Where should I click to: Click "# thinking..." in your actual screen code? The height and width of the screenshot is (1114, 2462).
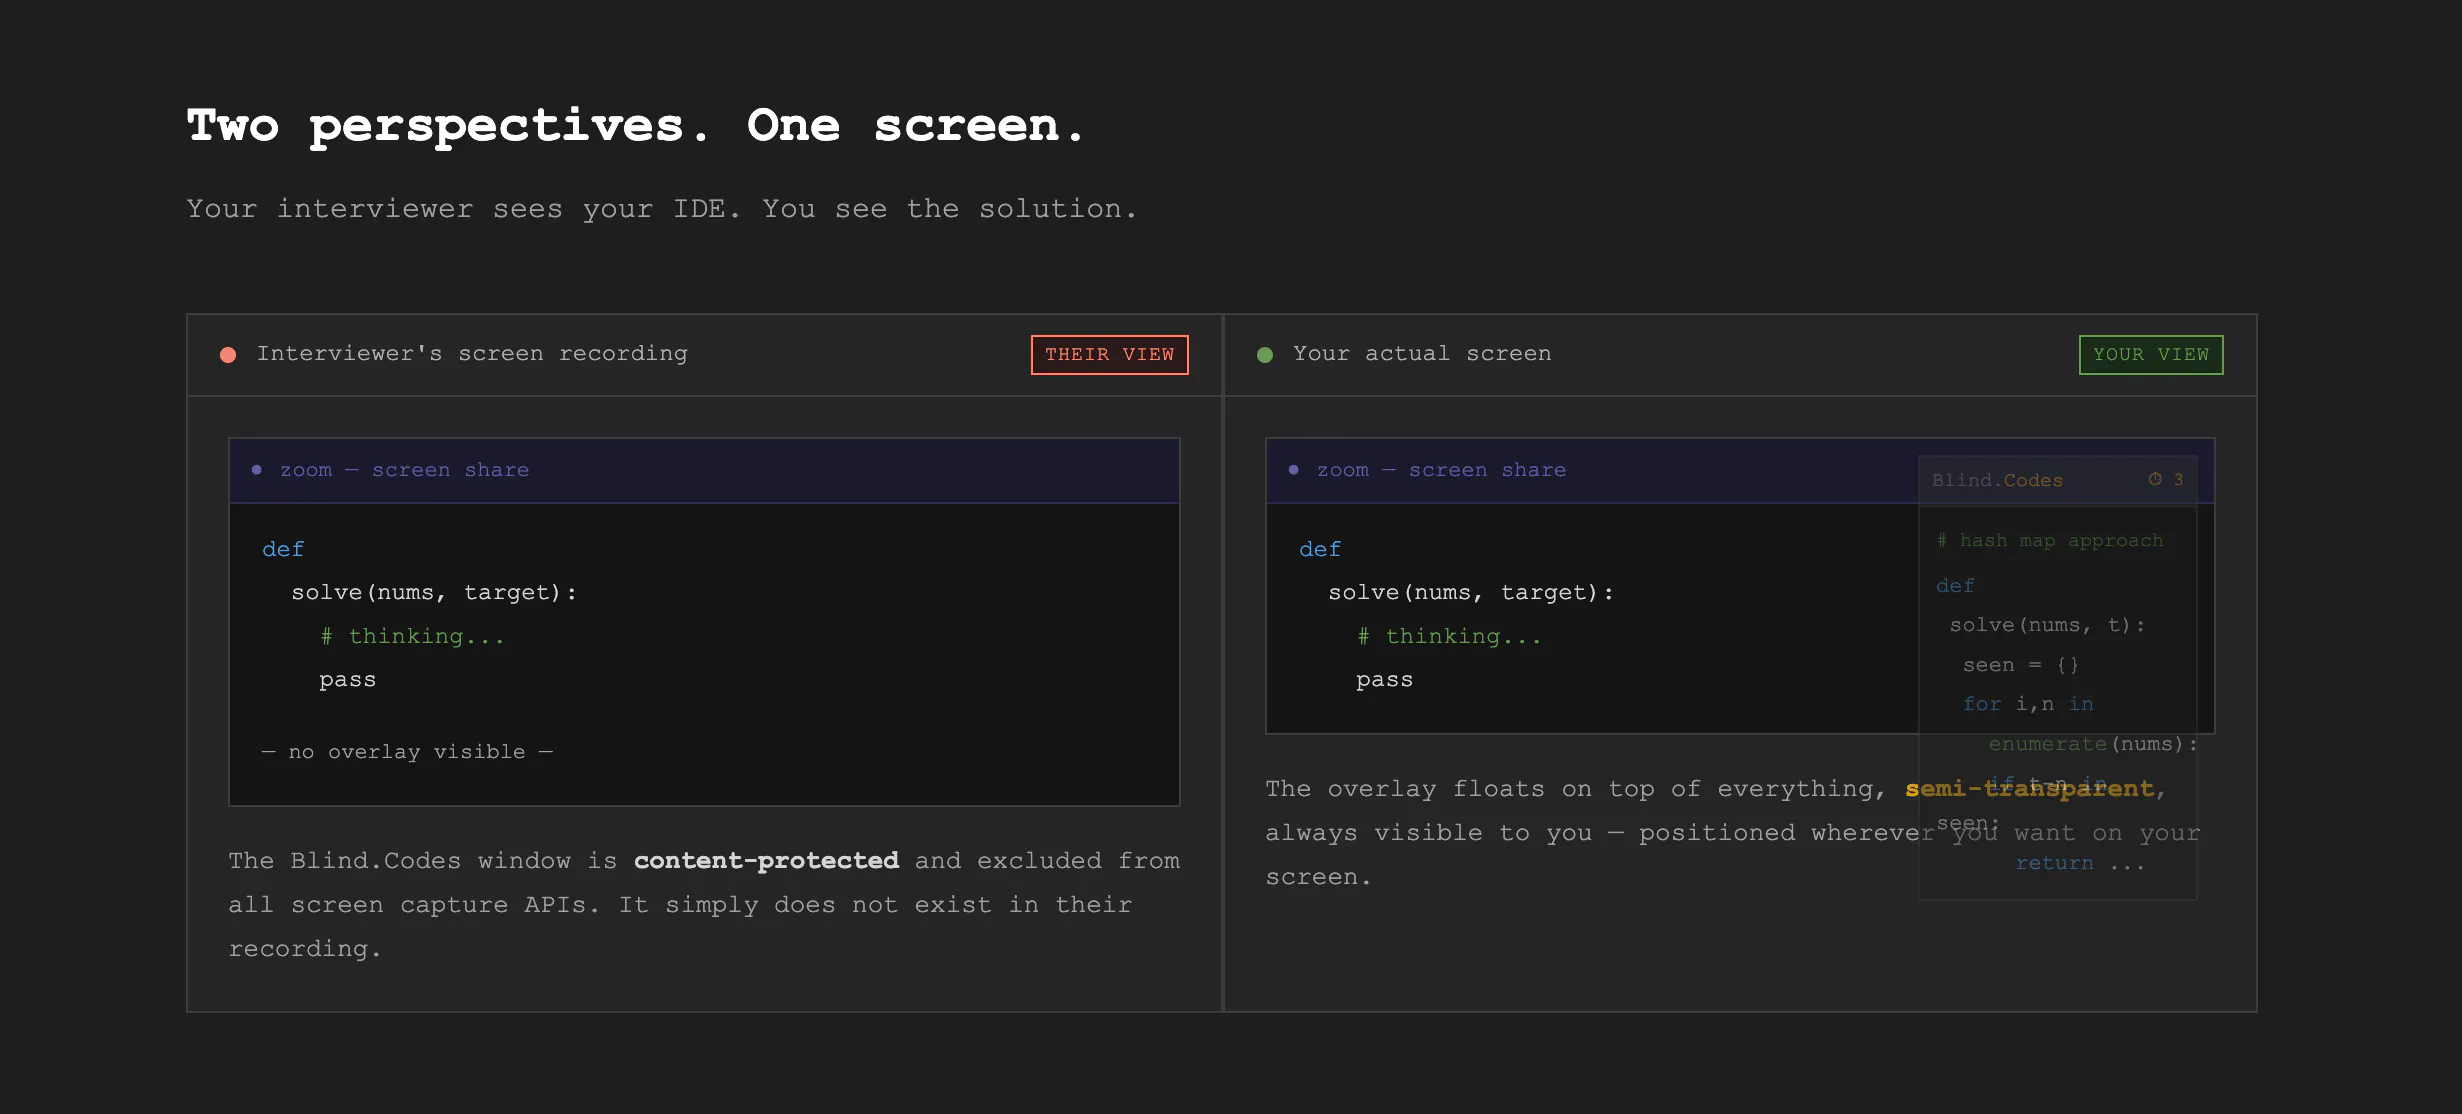(x=1449, y=637)
